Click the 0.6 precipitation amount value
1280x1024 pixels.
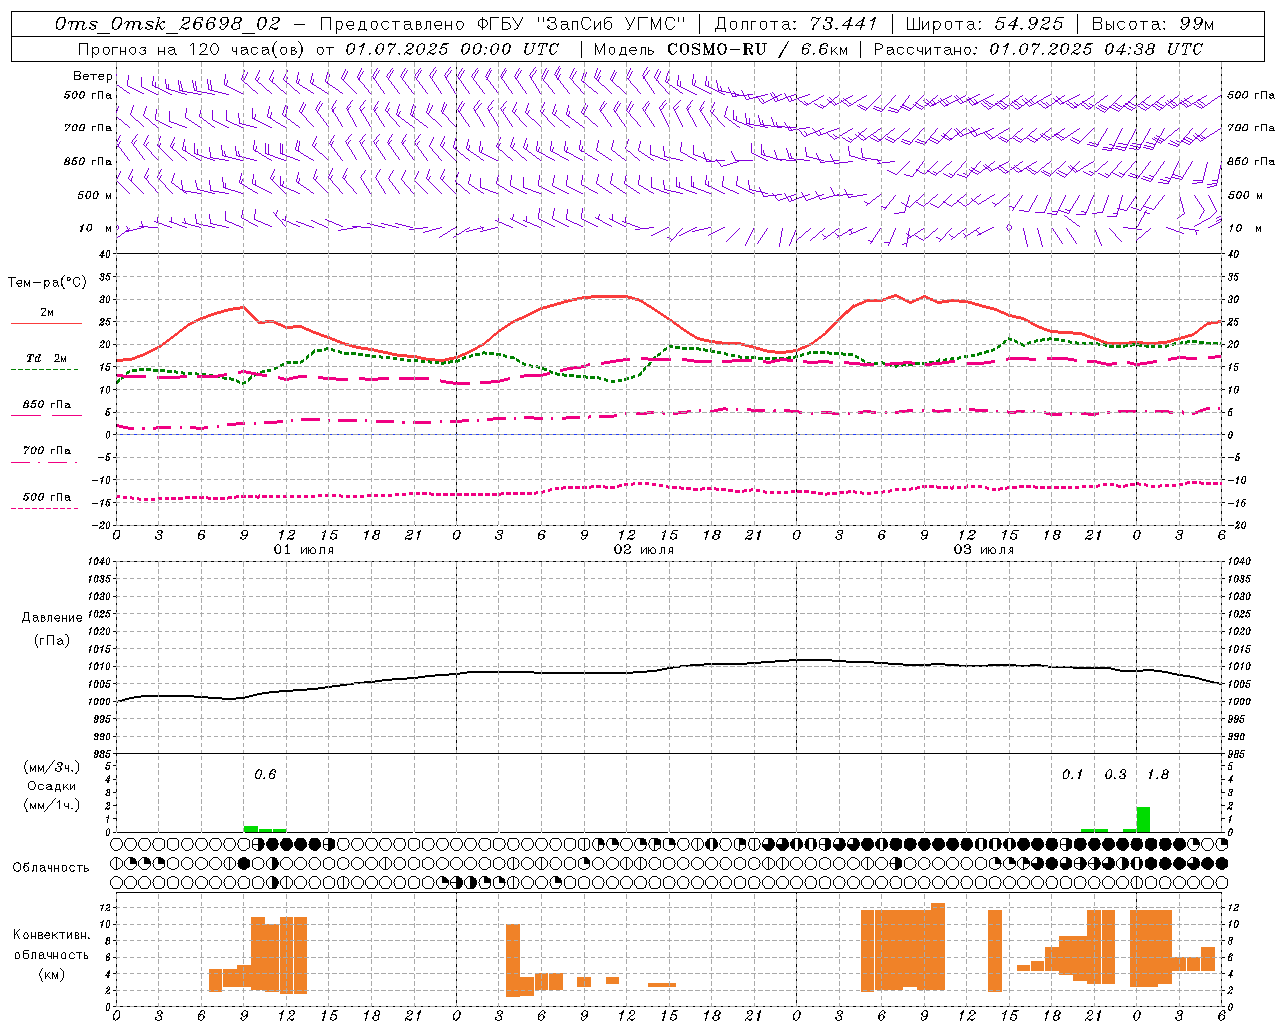click(x=265, y=774)
